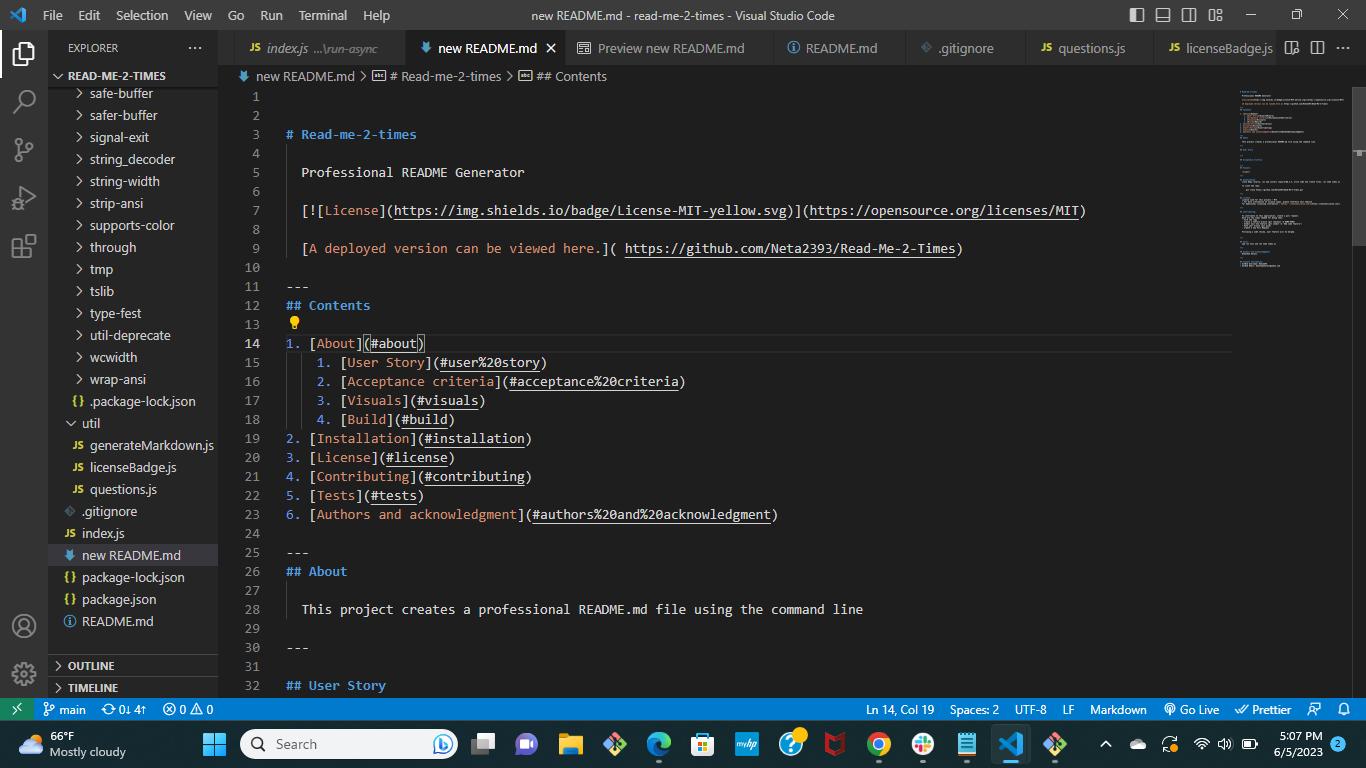Open the Terminal menu
Screen dimensions: 1366x768
click(322, 15)
